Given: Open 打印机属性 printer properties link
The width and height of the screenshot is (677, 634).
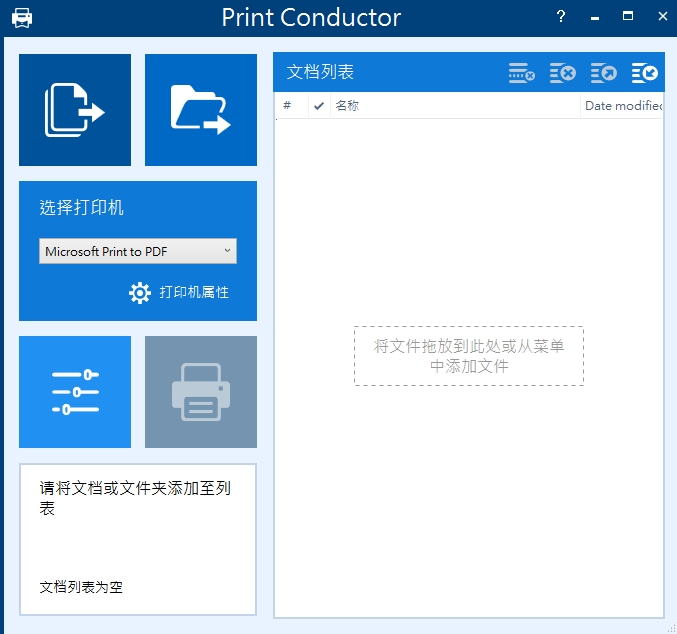Looking at the screenshot, I should [194, 293].
